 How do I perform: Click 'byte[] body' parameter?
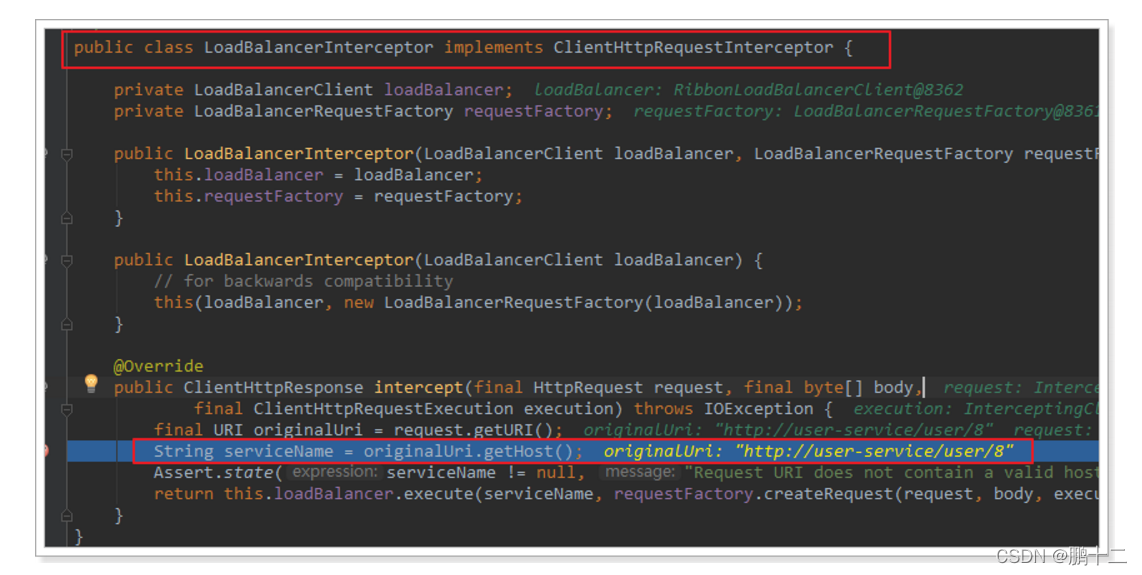pos(858,388)
